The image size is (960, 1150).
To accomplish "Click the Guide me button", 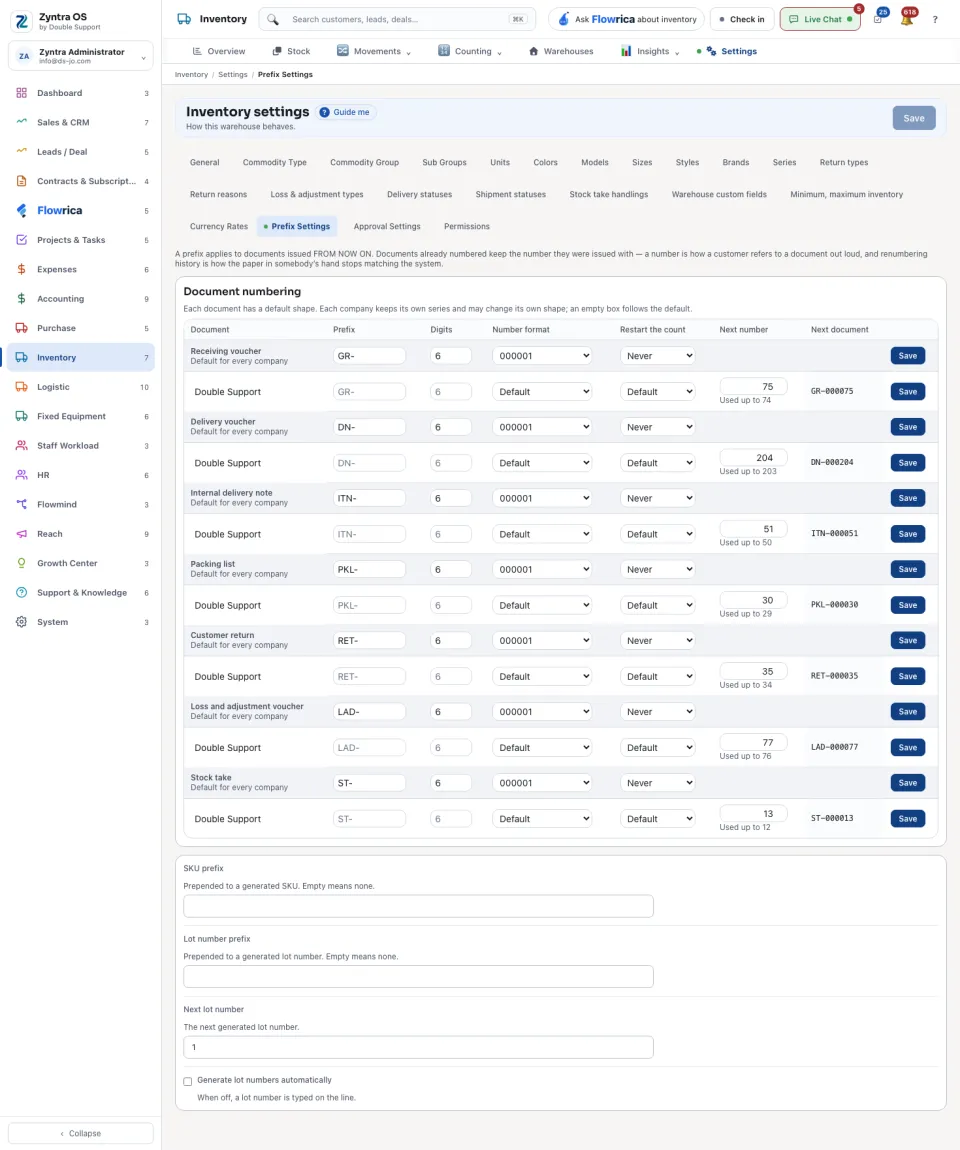I will [x=346, y=112].
